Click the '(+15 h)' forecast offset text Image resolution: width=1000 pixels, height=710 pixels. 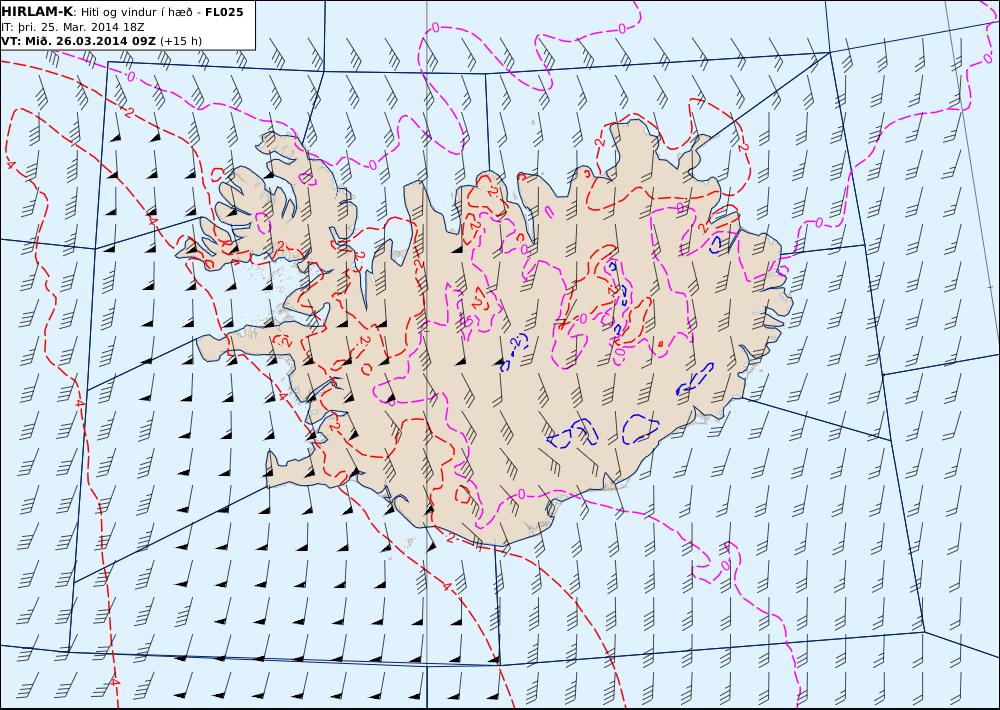(x=180, y=41)
